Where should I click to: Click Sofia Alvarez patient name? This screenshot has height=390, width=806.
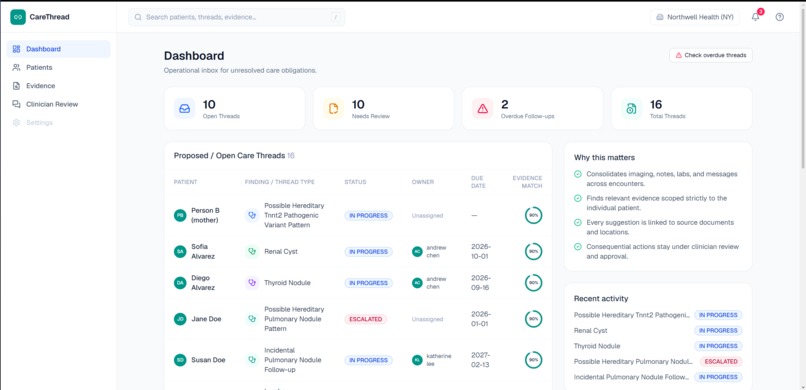203,252
